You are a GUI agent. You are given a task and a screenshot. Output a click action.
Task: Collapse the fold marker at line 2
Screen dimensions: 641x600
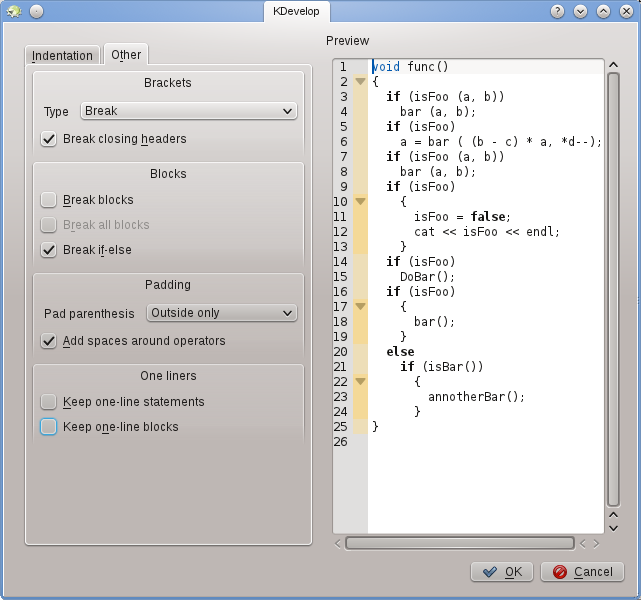pyautogui.click(x=360, y=82)
